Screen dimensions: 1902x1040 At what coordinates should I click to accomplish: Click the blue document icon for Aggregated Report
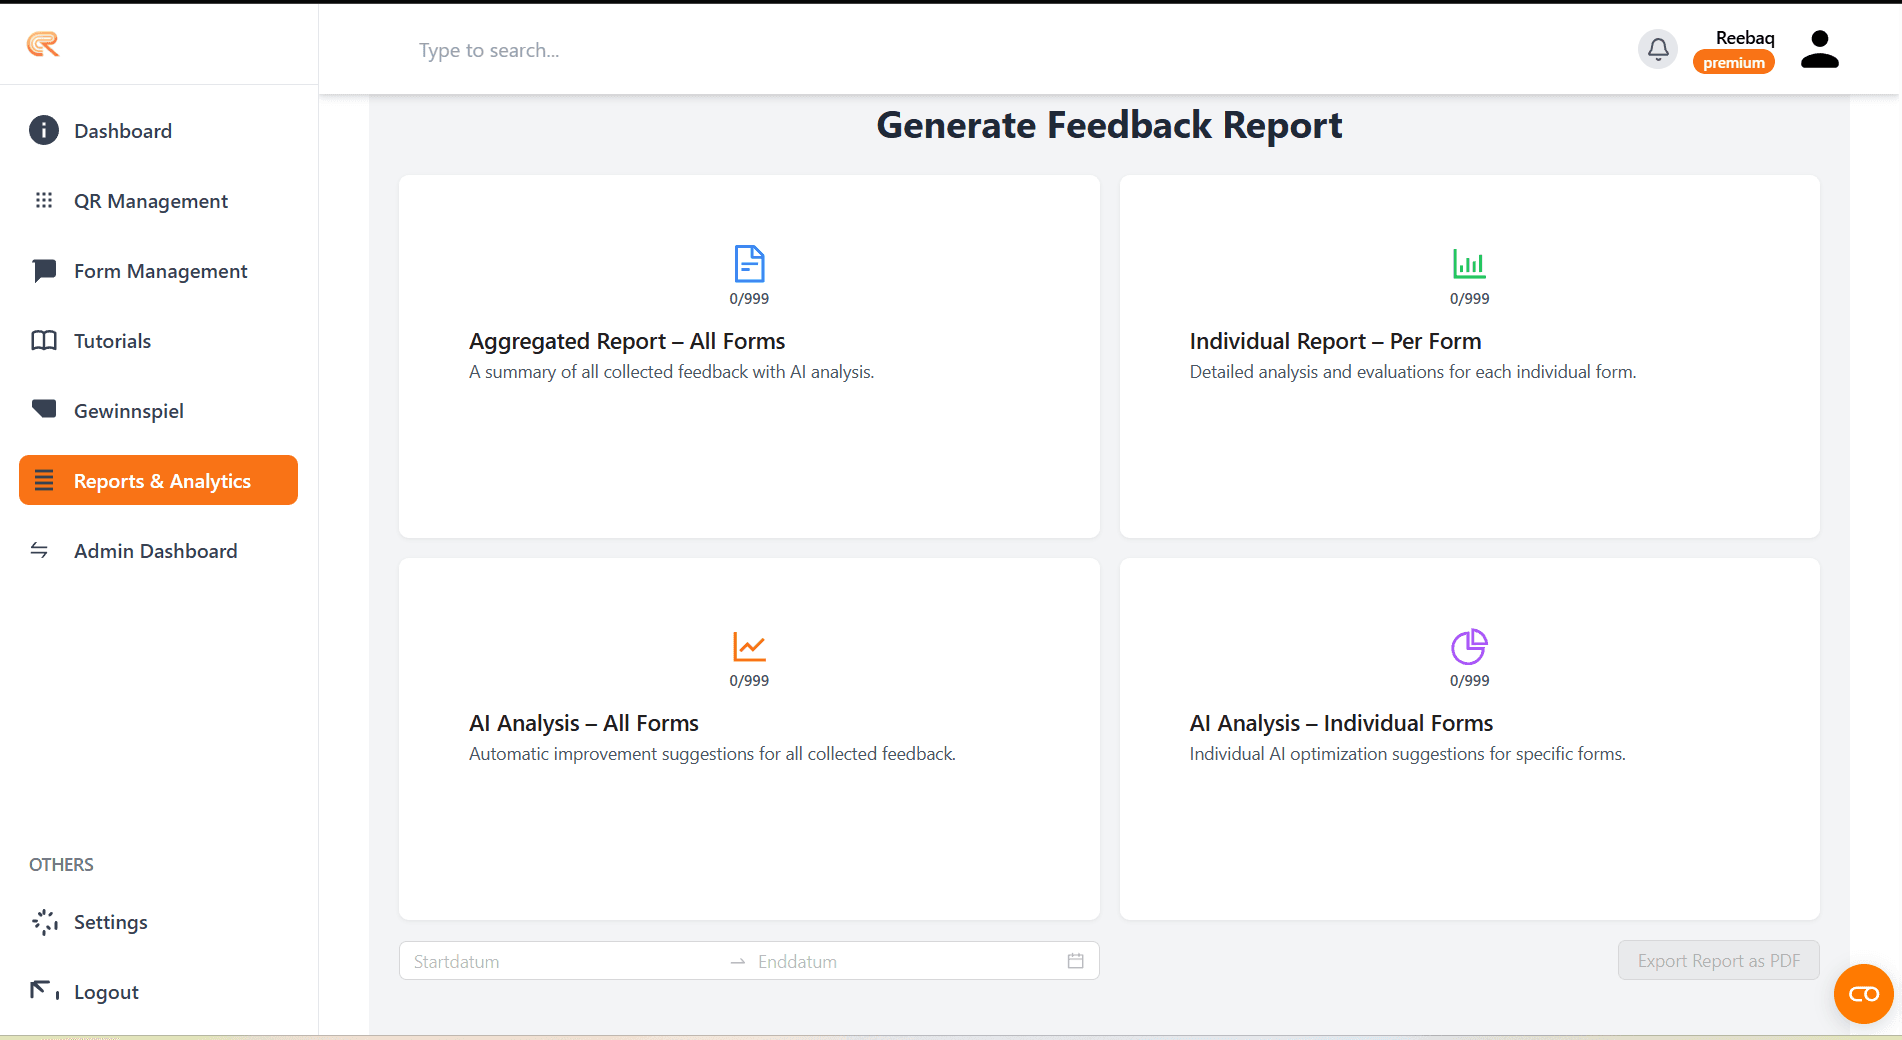pos(749,264)
